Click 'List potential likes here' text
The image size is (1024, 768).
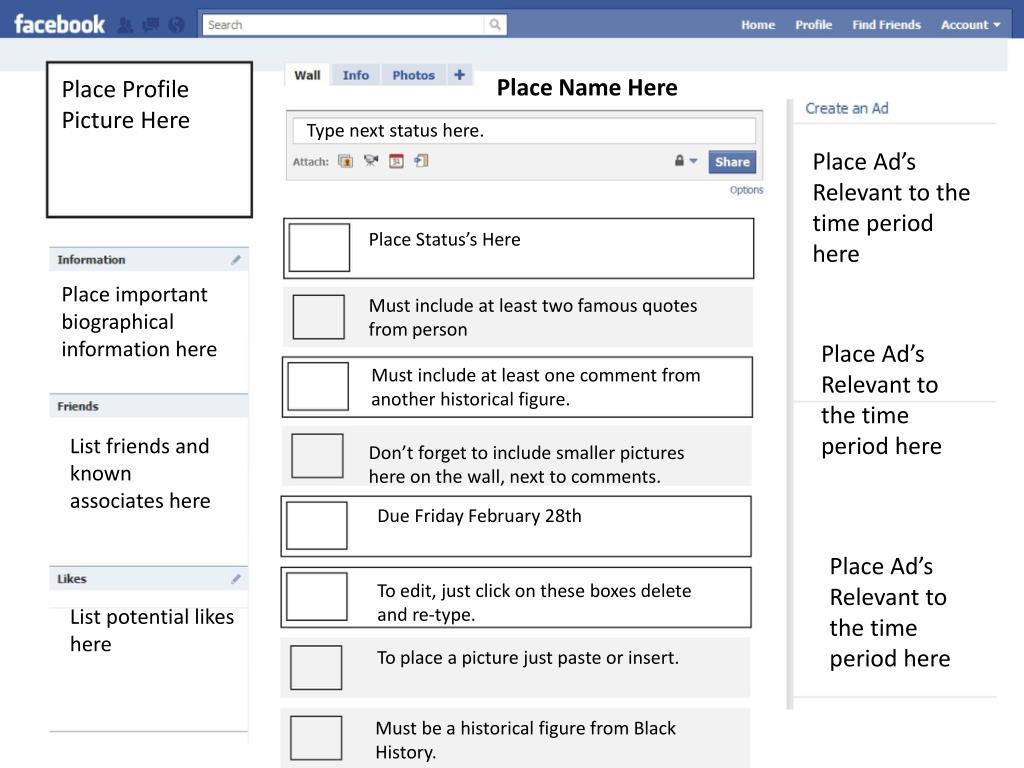pos(152,630)
